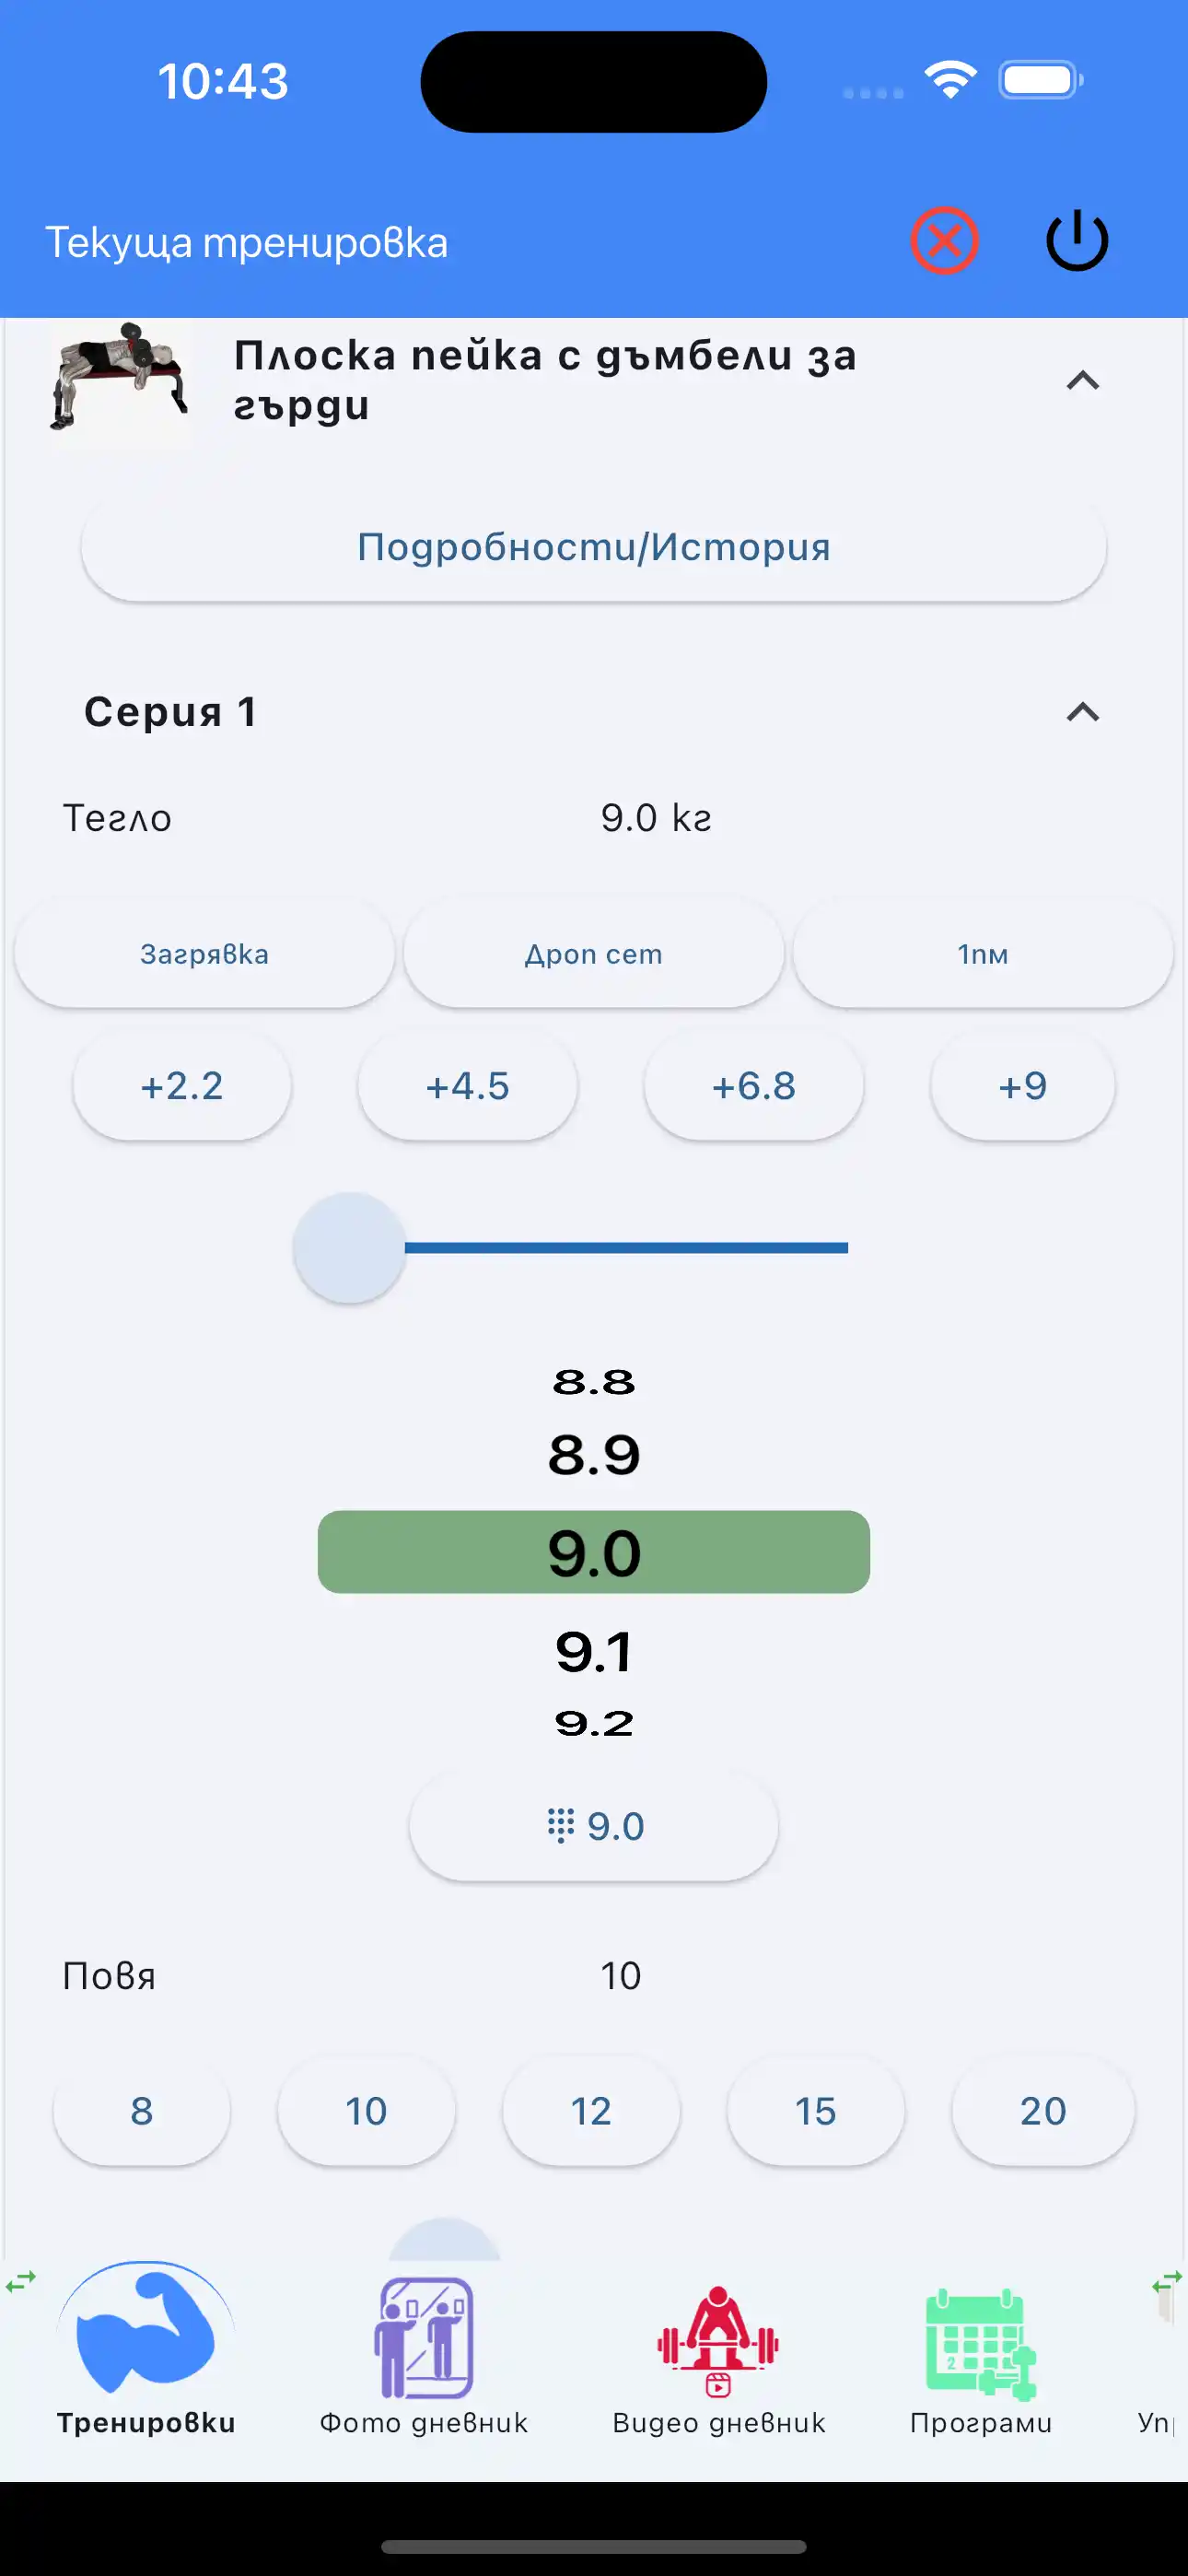1188x2576 pixels.
Task: Open Подробности/История details button
Action: (594, 547)
